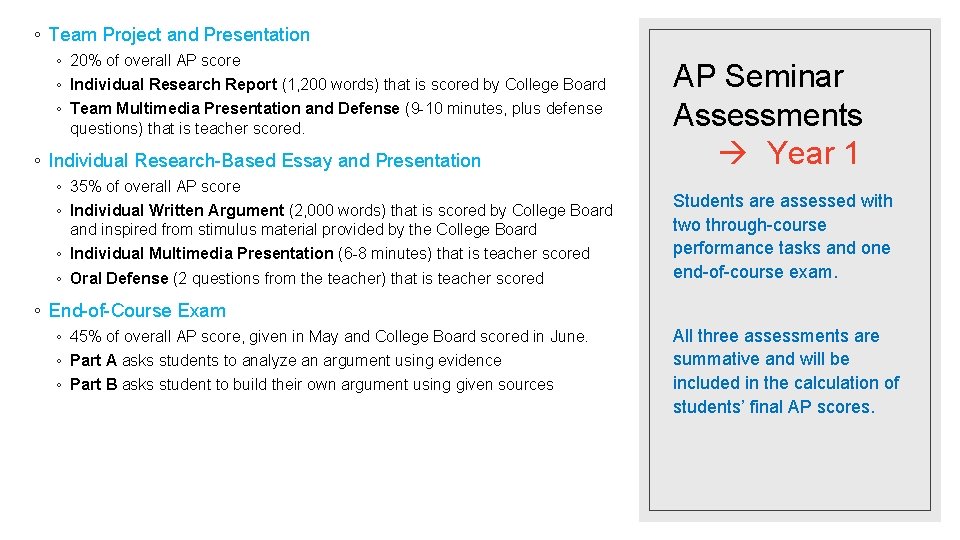Screen dimensions: 960x540
Task: Click the defense questions that is teacher scored line
Action: pyautogui.click(x=187, y=129)
